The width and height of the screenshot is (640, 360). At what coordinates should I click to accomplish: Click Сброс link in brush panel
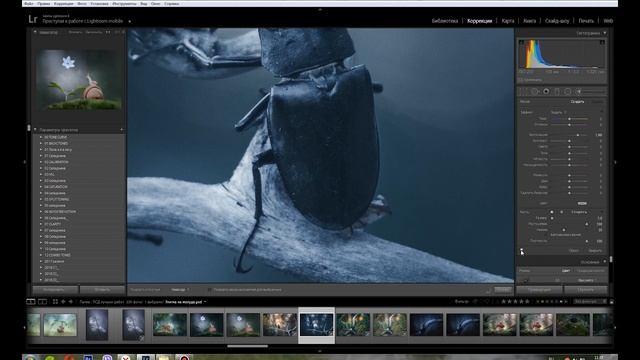[573, 251]
